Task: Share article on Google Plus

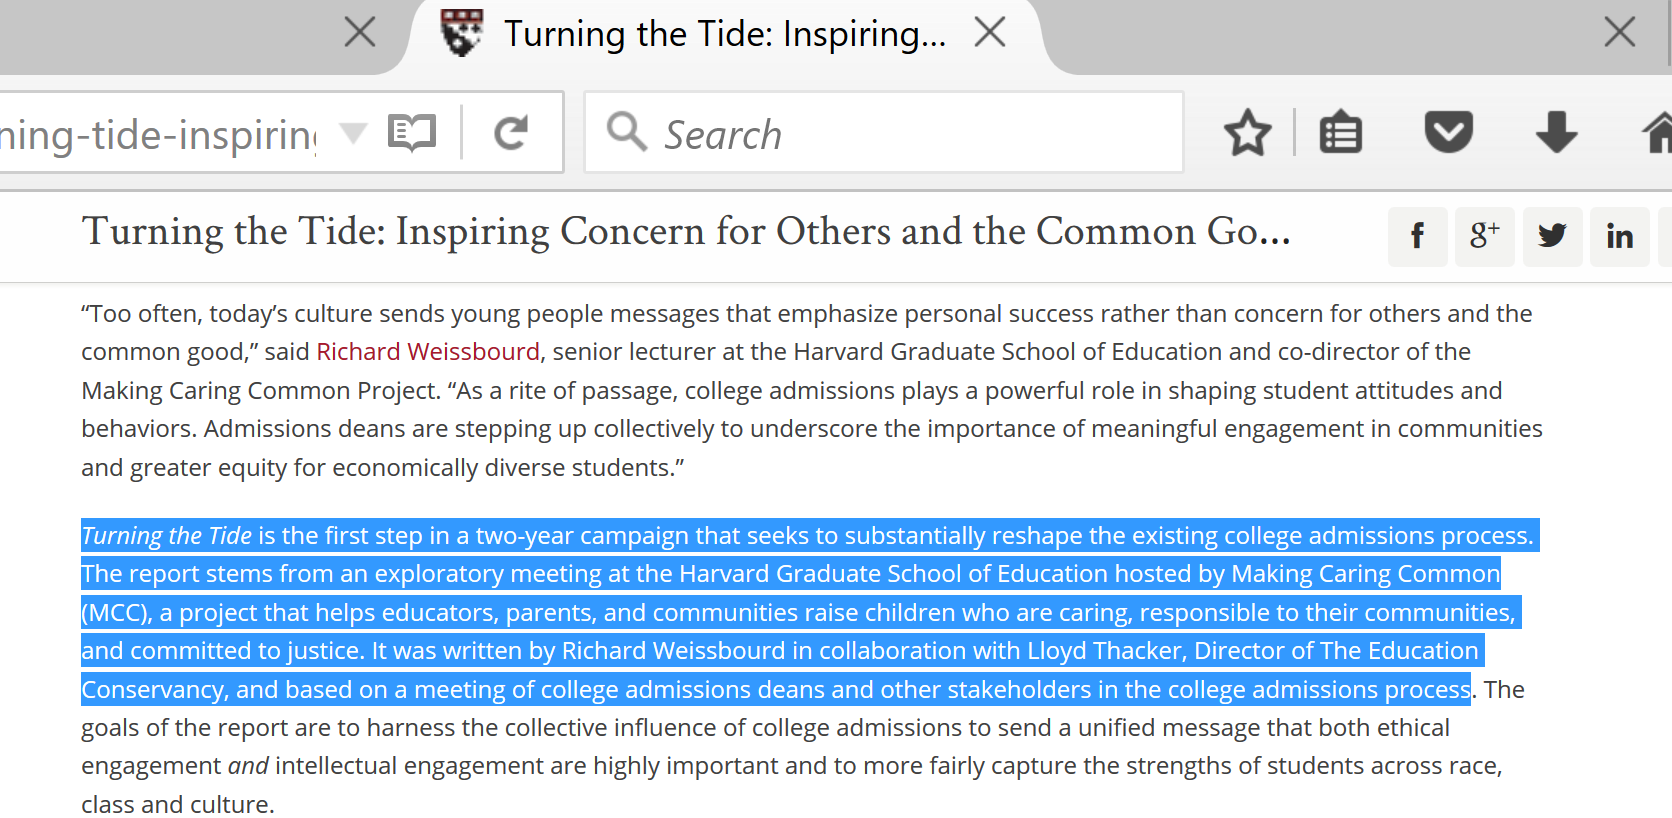Action: [x=1484, y=237]
